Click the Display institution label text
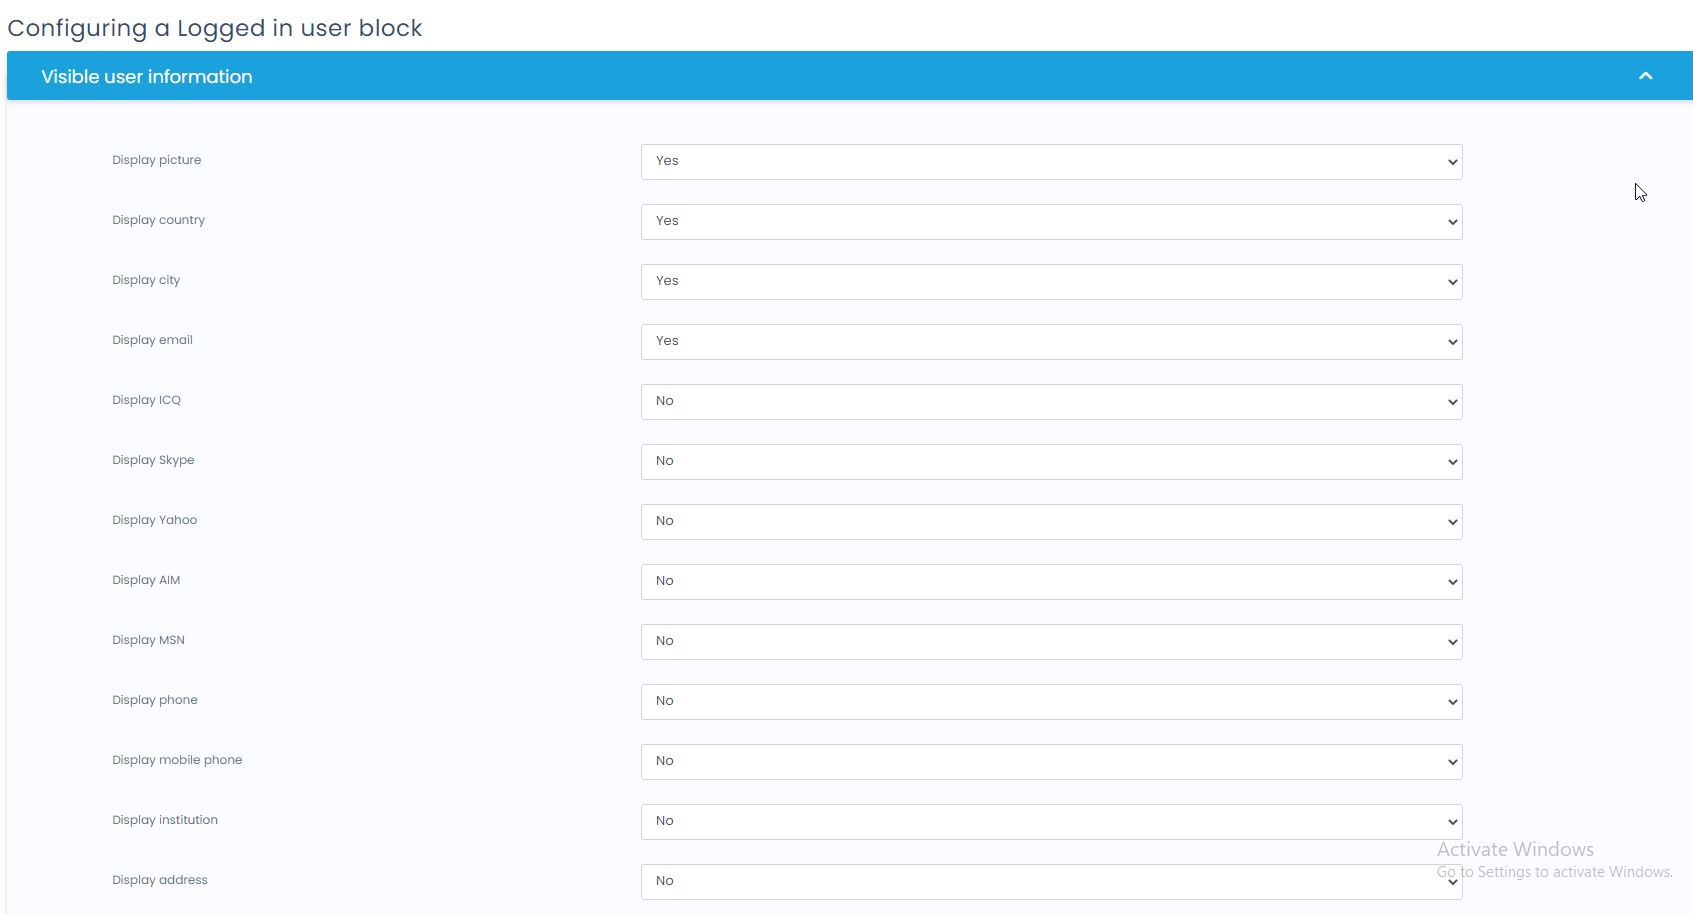This screenshot has height=914, width=1693. 165,820
